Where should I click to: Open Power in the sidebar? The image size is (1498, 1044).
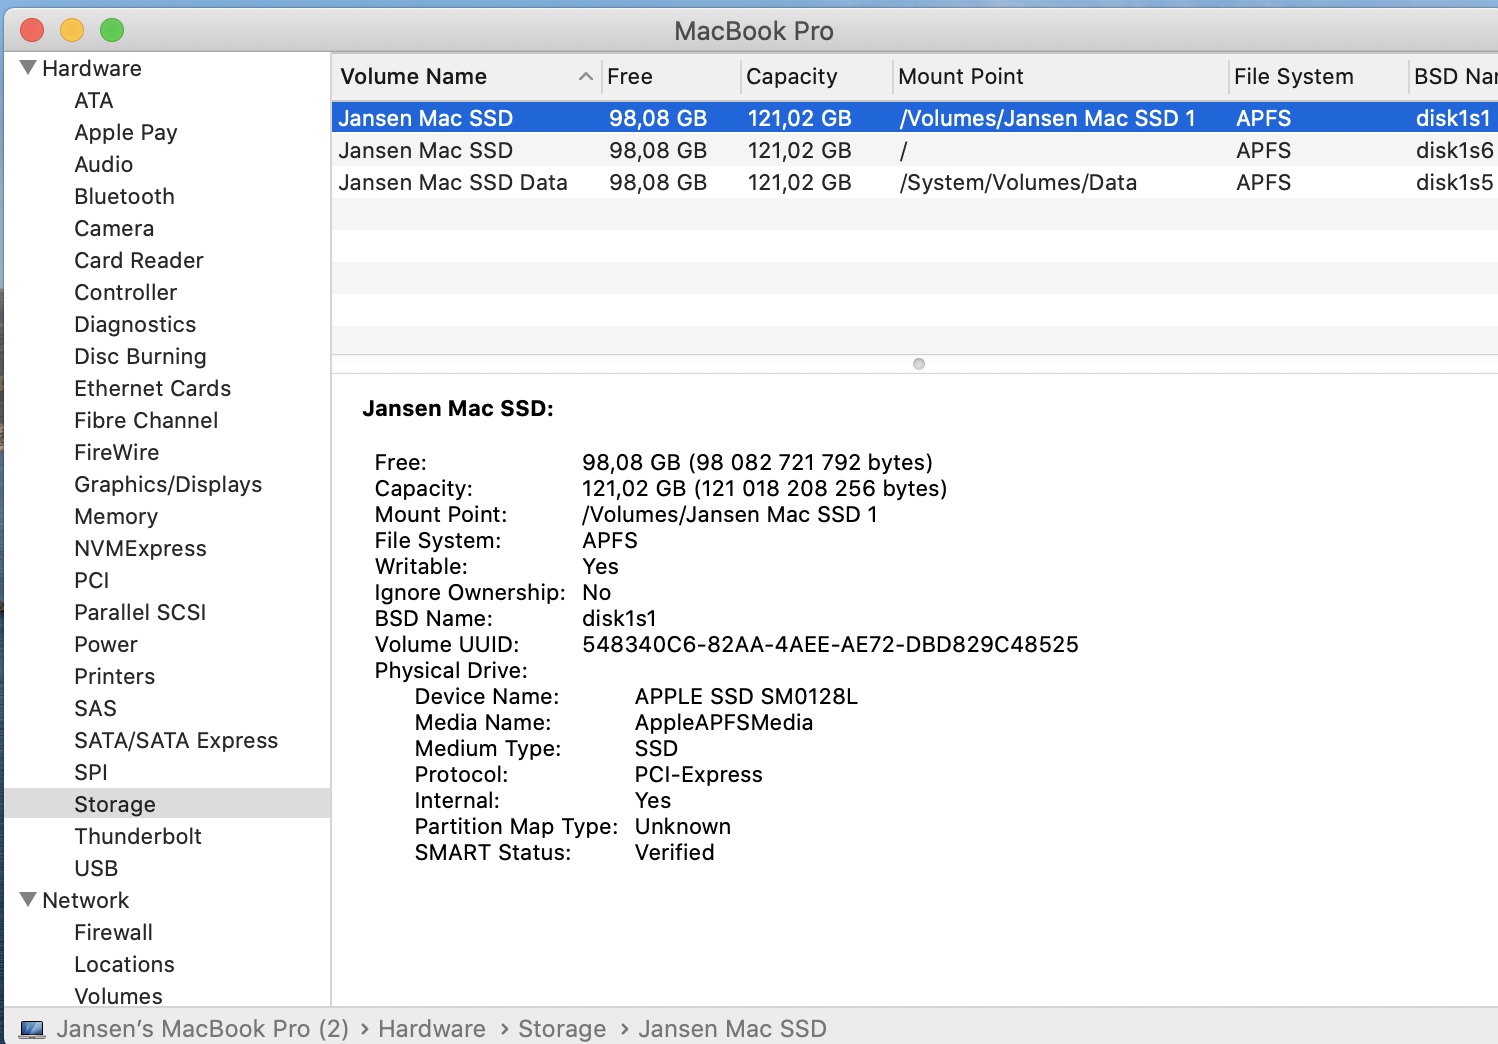click(106, 645)
